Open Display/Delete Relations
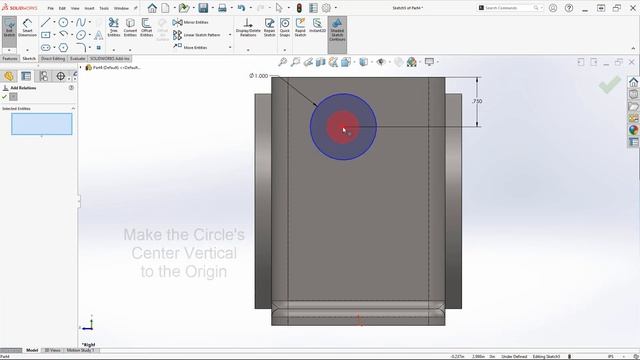640x360 pixels. pyautogui.click(x=248, y=28)
